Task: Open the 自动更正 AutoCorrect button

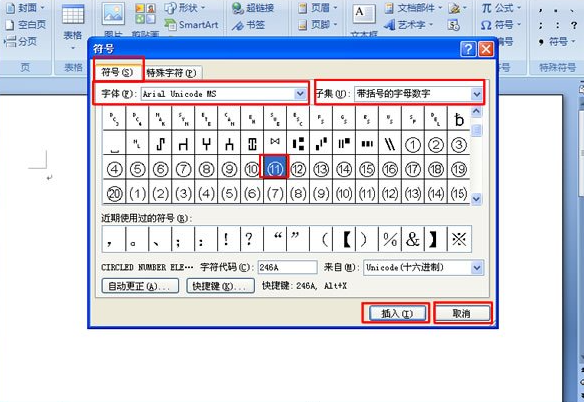Action: pos(140,286)
